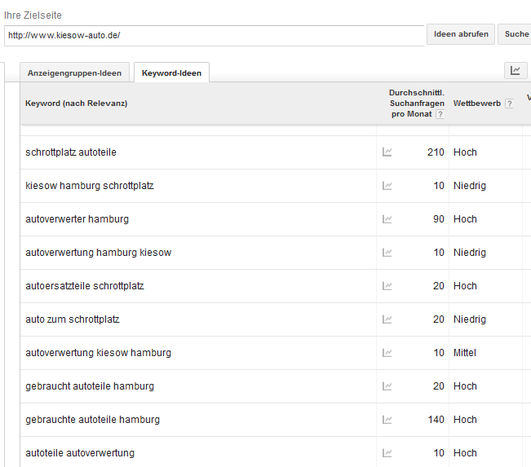Focus the Zielseite URL input field
The width and height of the screenshot is (531, 467).
point(214,35)
